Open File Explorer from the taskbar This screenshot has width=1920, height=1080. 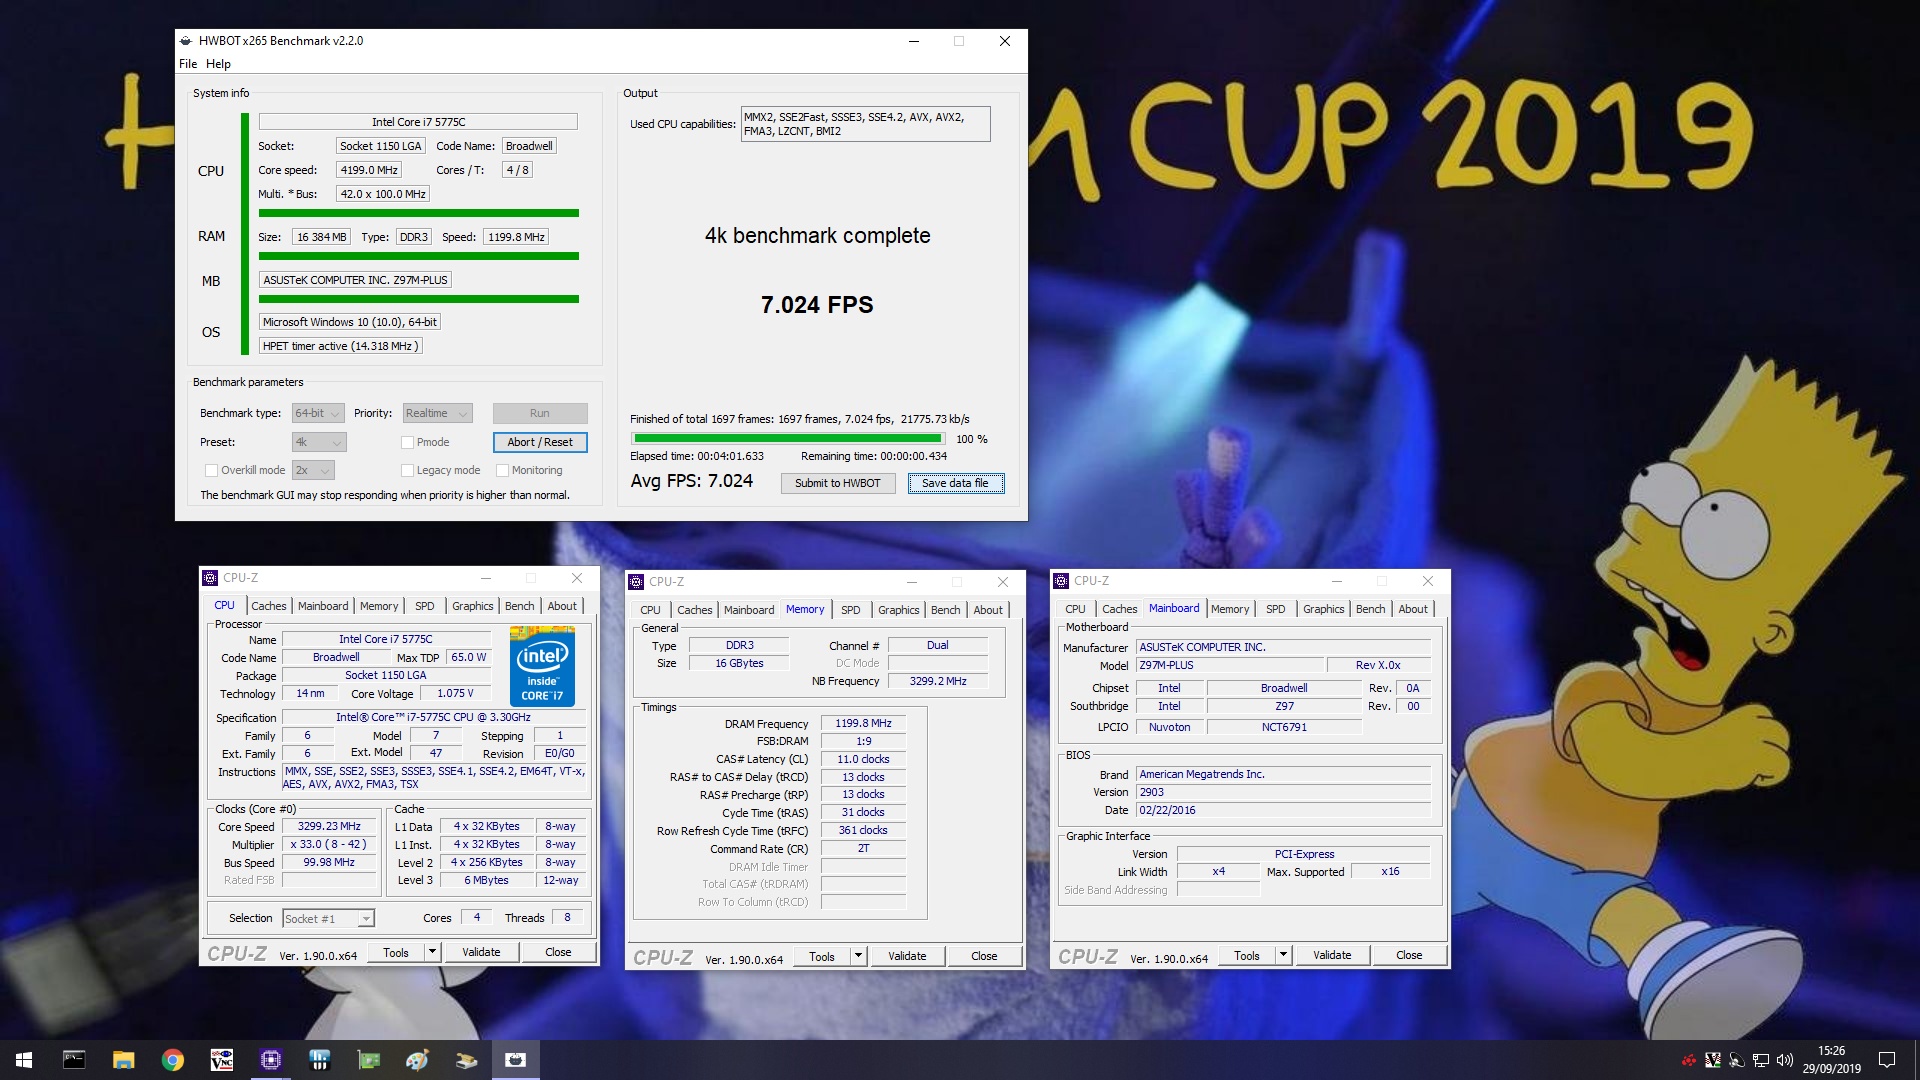pos(123,1060)
